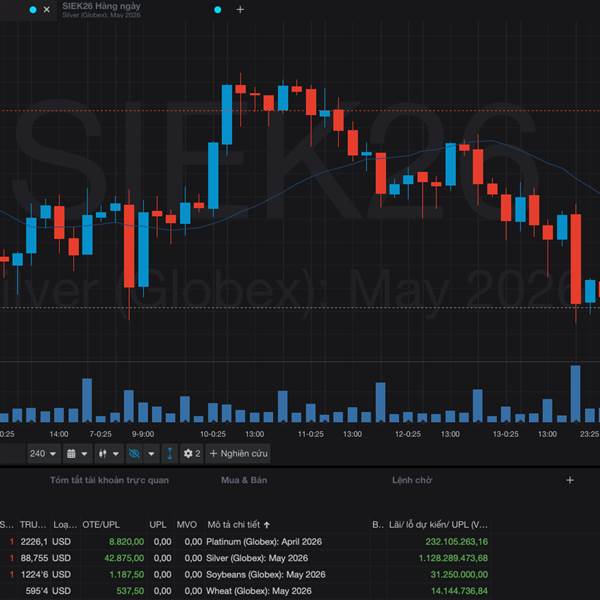Select the Silver (Globex): May 2026 row
Viewport: 600px width, 600px height.
click(257, 557)
